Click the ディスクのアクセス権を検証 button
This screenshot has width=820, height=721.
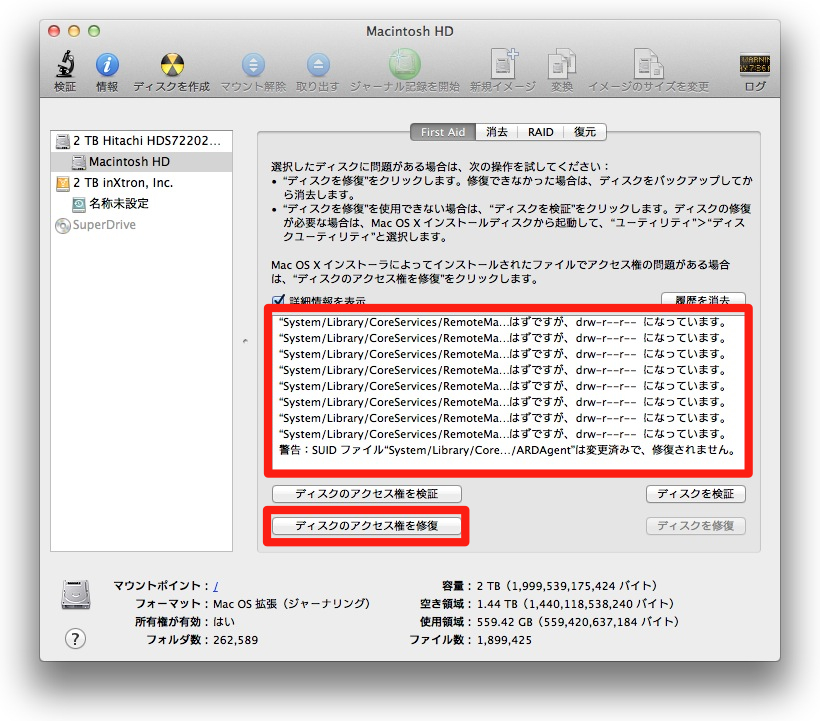pyautogui.click(x=367, y=494)
